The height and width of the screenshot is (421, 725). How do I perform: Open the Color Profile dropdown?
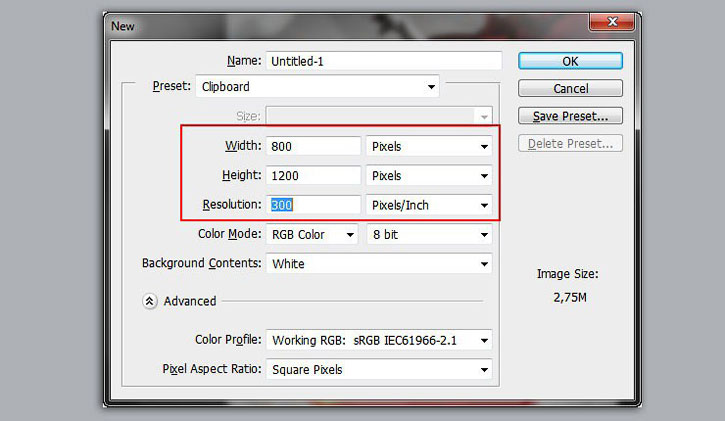[x=379, y=340]
